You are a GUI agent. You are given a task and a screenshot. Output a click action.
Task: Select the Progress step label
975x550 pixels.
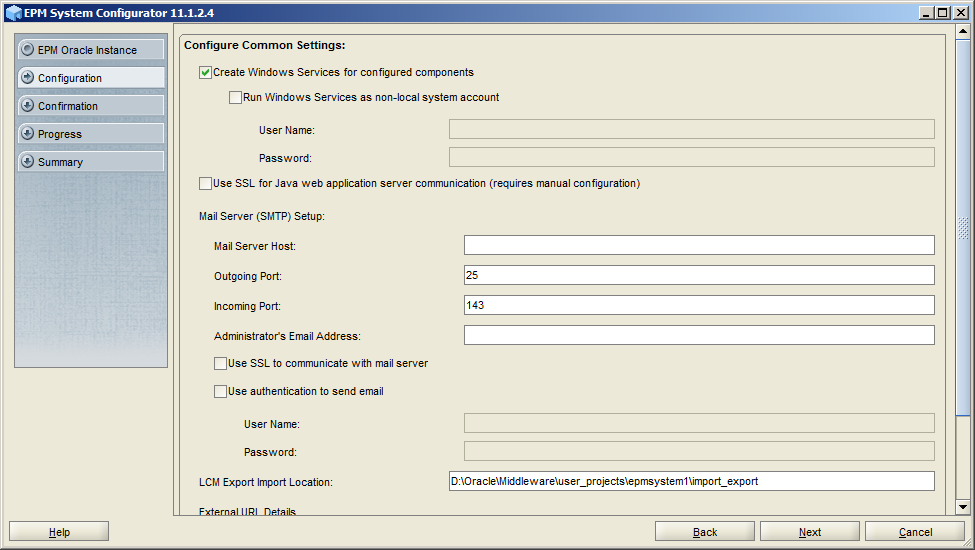pyautogui.click(x=60, y=134)
